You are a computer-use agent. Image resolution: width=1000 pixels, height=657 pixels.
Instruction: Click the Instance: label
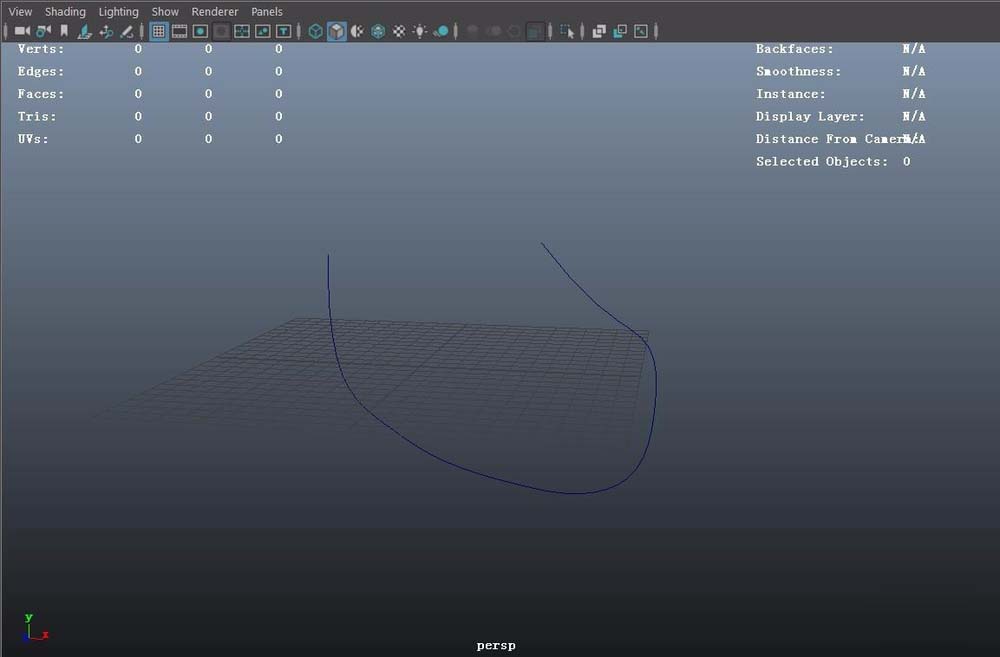791,94
